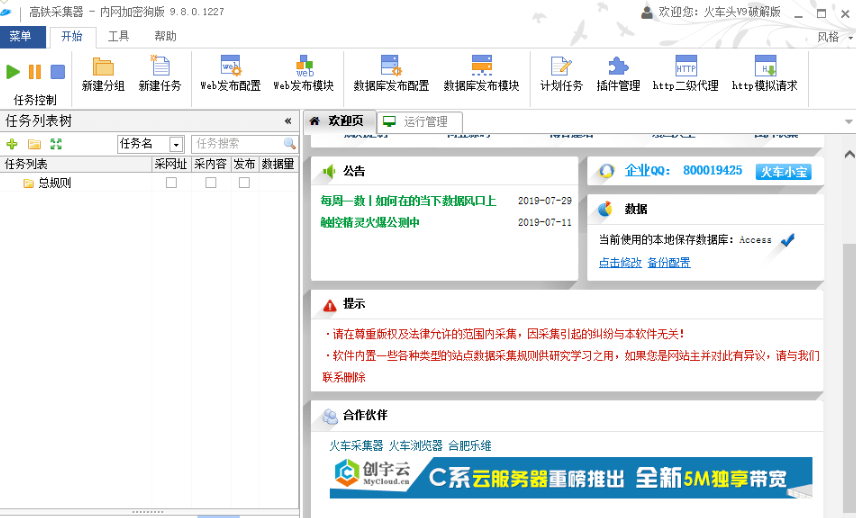Click 任务控制 group label
The image size is (856, 518).
(x=35, y=100)
